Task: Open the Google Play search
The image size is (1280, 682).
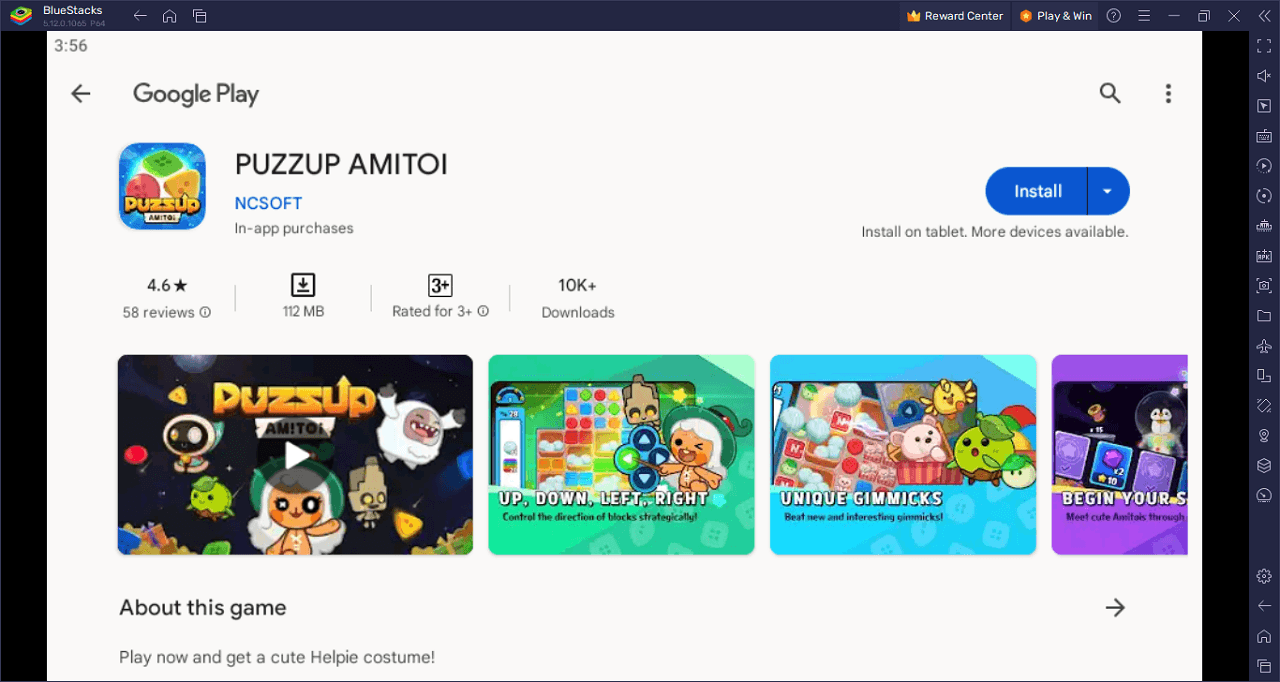Action: tap(1110, 94)
